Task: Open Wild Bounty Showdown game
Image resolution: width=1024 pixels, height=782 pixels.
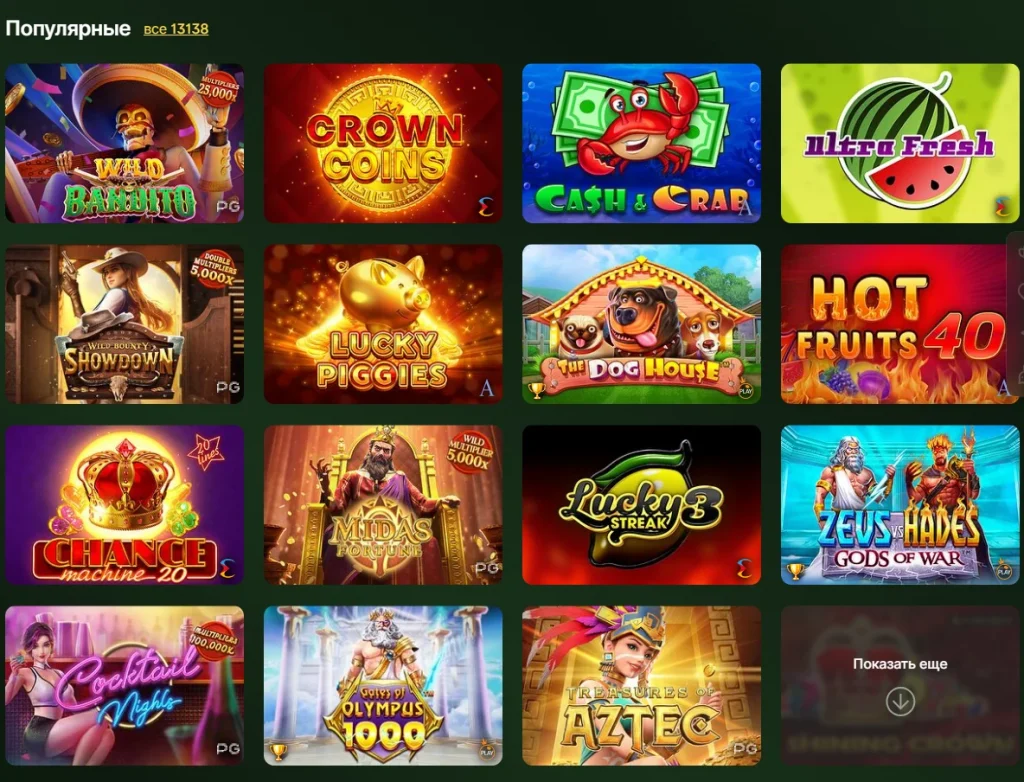Action: point(124,324)
